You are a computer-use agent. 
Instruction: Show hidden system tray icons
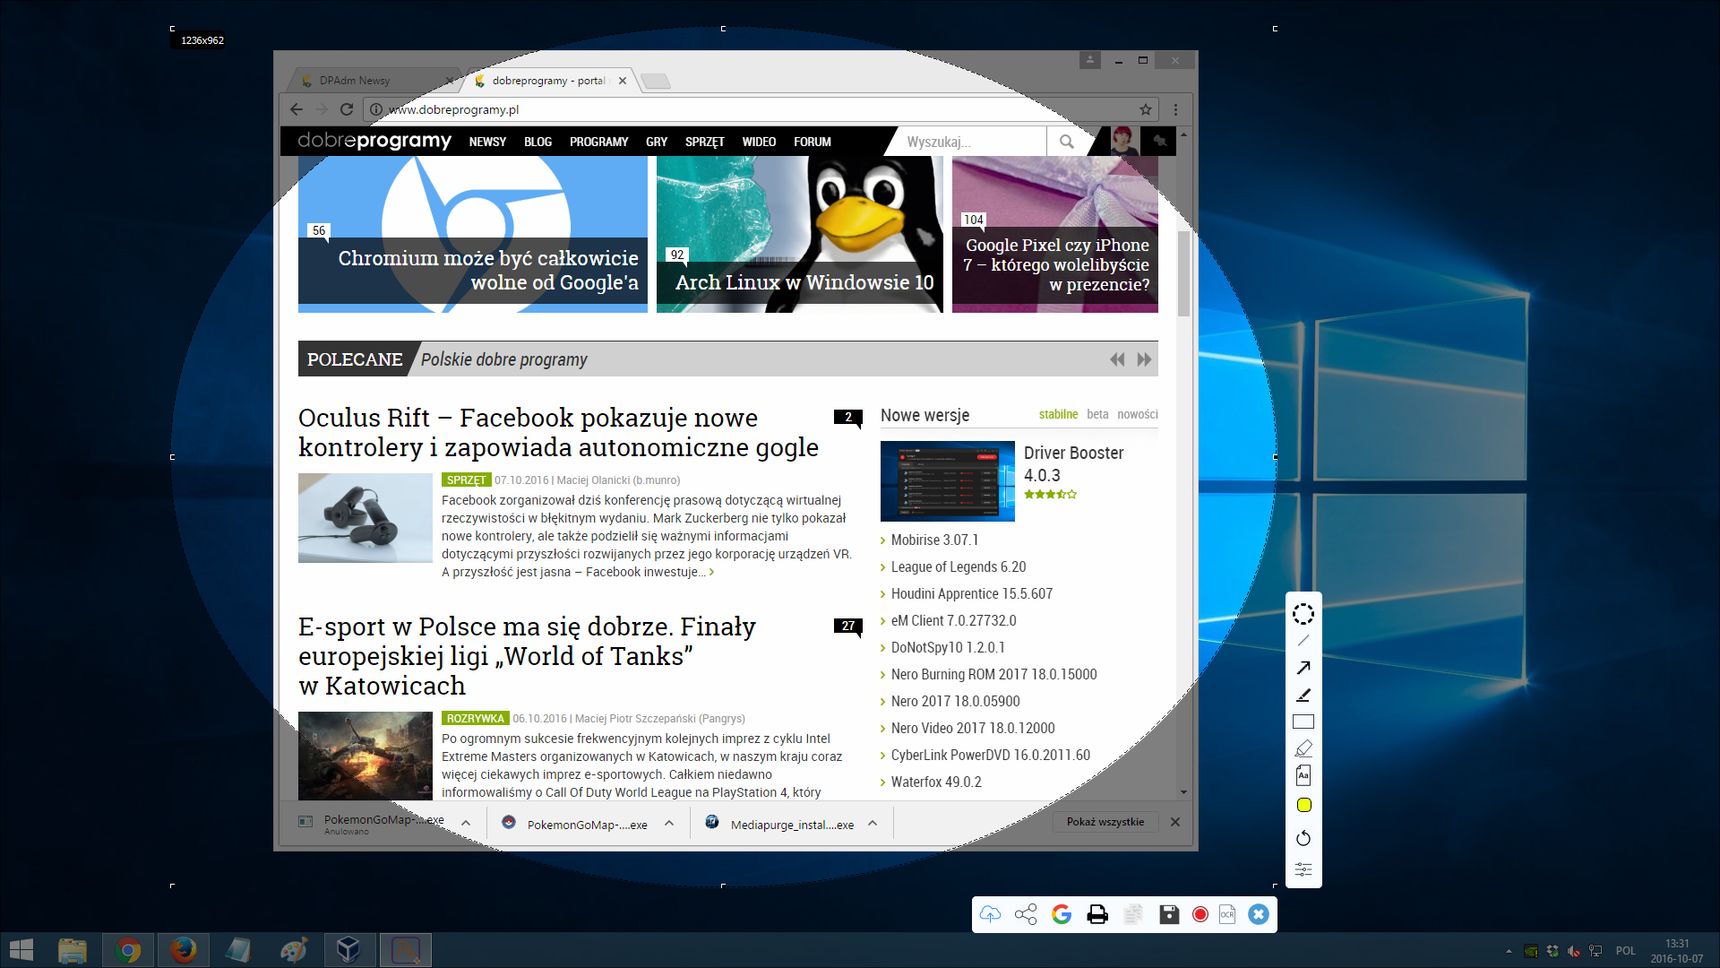[x=1508, y=951]
